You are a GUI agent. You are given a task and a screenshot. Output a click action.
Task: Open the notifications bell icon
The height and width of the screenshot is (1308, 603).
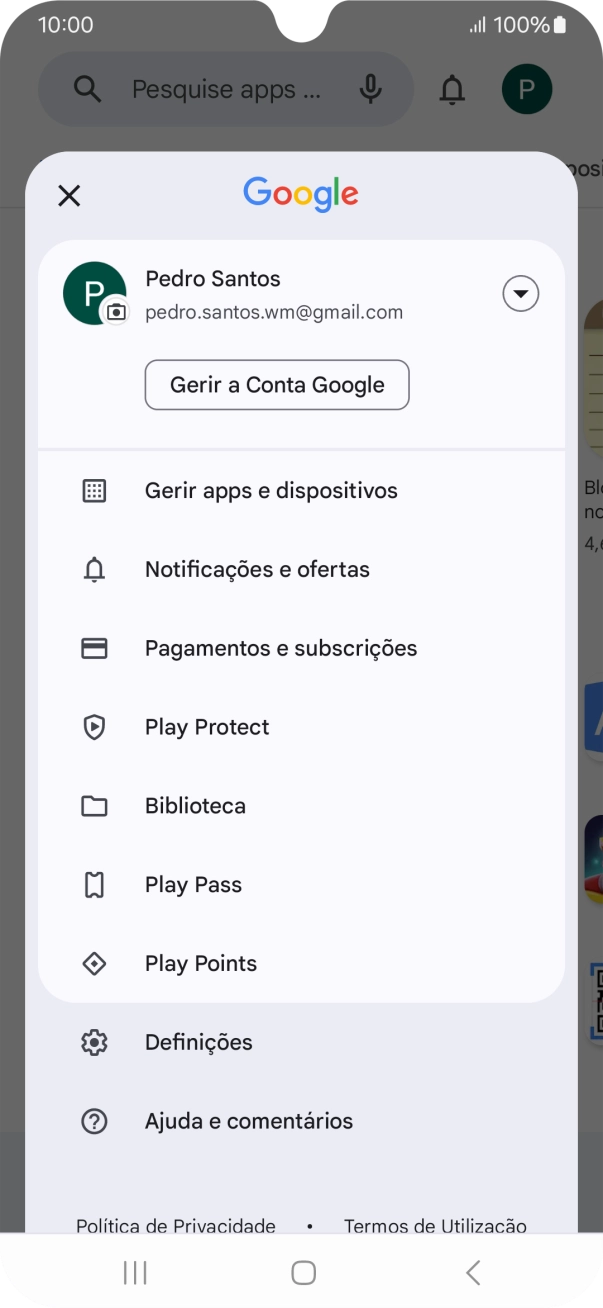tap(452, 89)
